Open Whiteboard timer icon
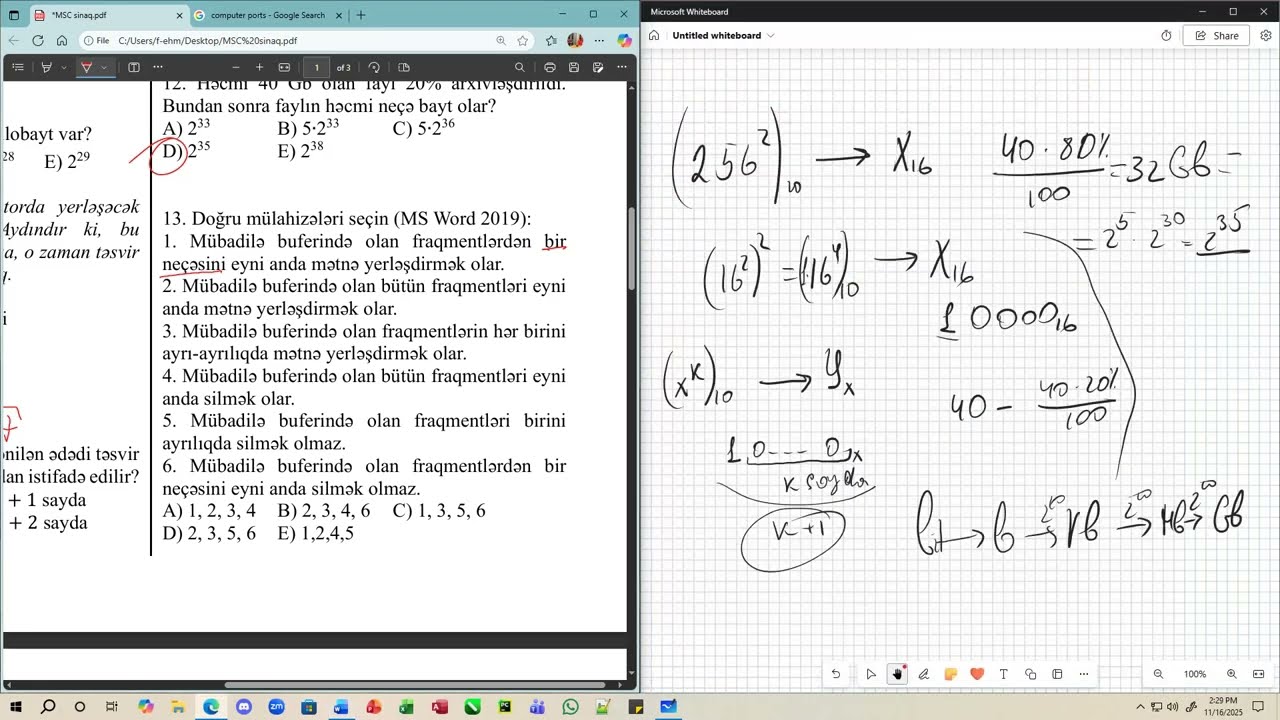Viewport: 1280px width, 720px height. pyautogui.click(x=1166, y=35)
